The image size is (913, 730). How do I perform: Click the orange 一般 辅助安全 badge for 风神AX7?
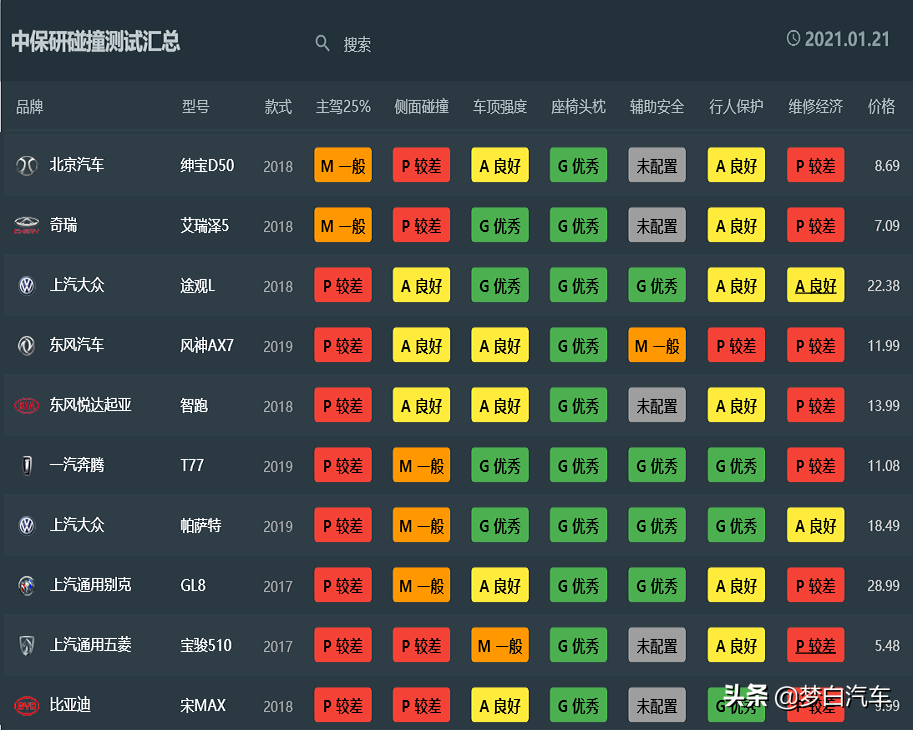click(x=657, y=346)
